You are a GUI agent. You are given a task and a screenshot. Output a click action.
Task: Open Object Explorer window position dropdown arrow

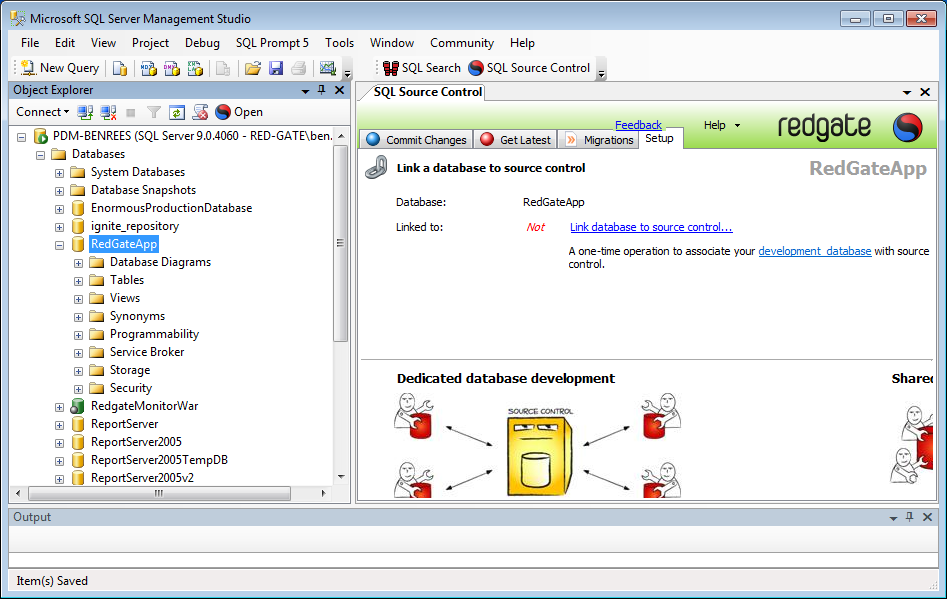pos(305,91)
